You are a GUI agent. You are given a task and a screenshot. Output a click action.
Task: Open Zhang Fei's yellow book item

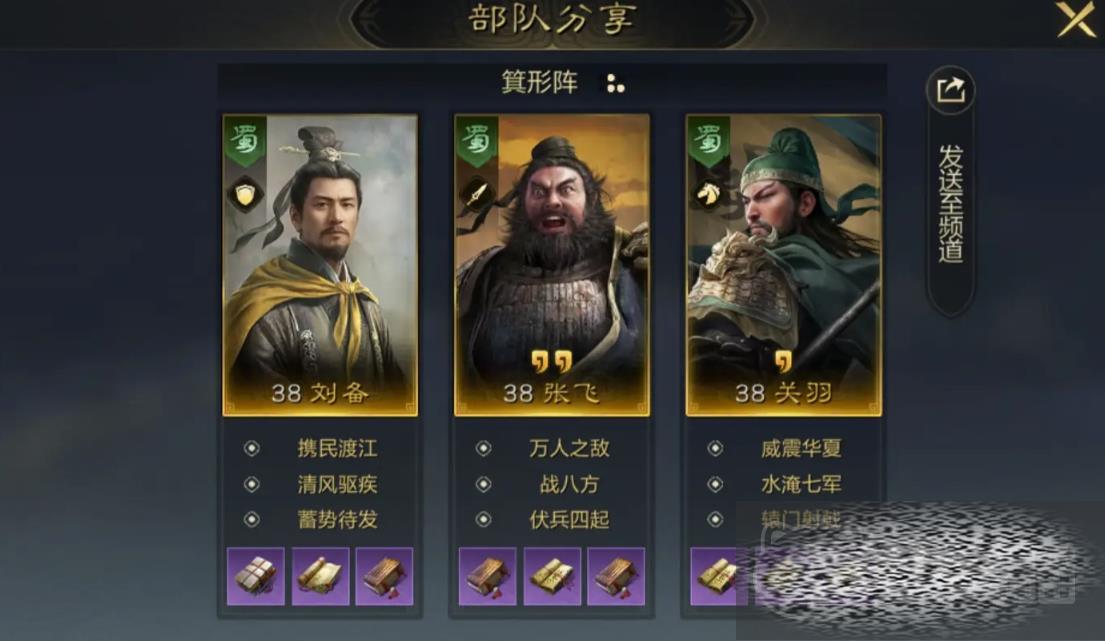click(552, 576)
